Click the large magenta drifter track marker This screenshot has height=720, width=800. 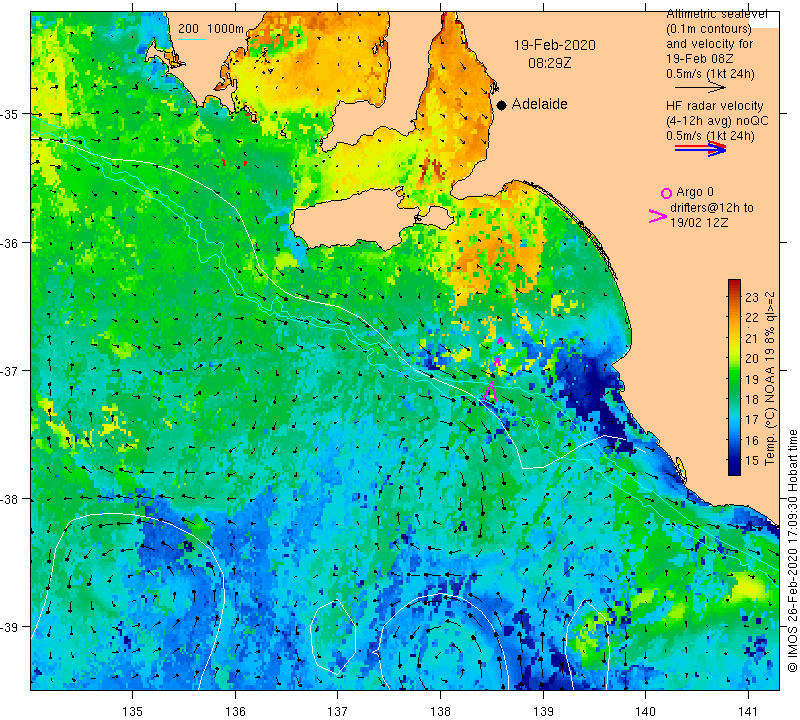(490, 391)
